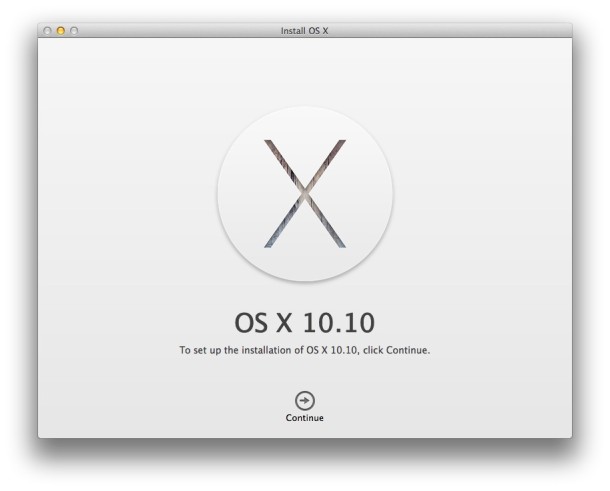Click the 'OS X 10.10' heading

(305, 323)
